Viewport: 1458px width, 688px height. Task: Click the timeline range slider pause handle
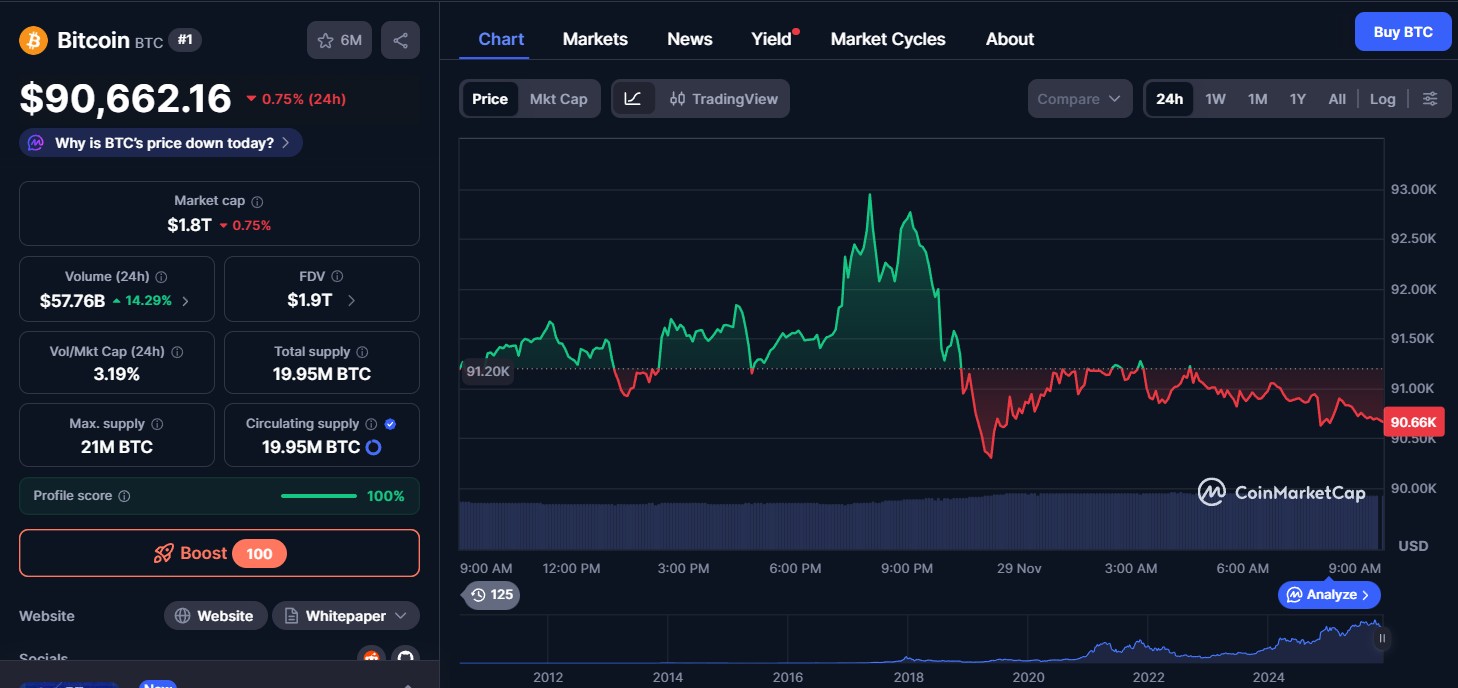(x=1382, y=638)
